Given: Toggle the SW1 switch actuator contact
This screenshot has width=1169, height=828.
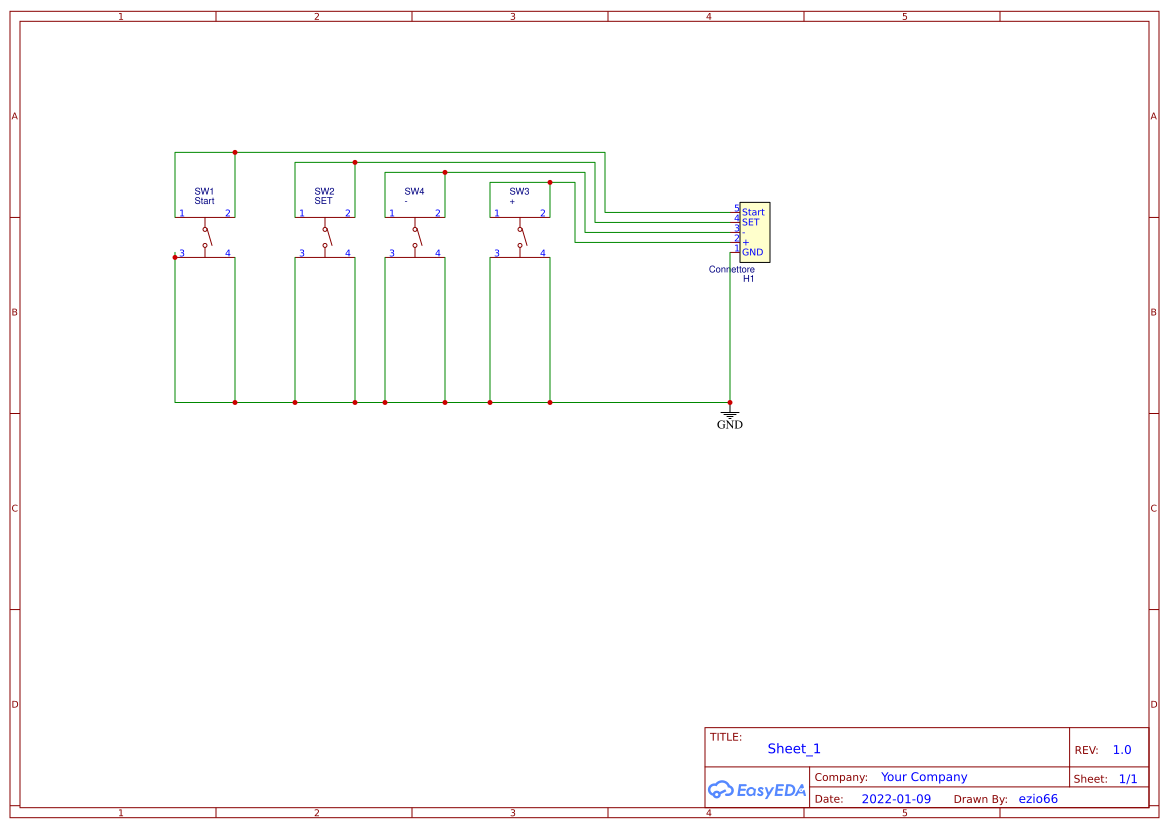Looking at the screenshot, I should [208, 237].
